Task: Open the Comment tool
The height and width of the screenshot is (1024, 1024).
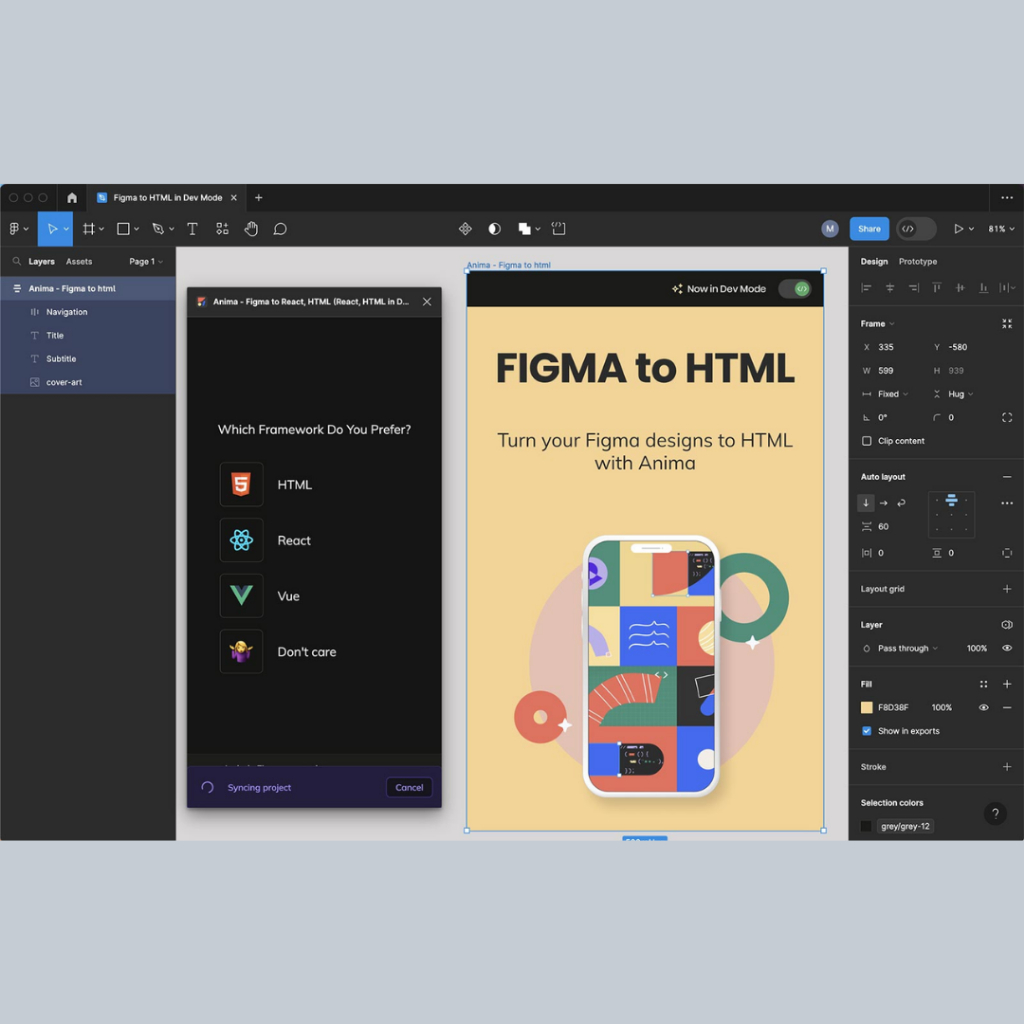Action: 280,229
